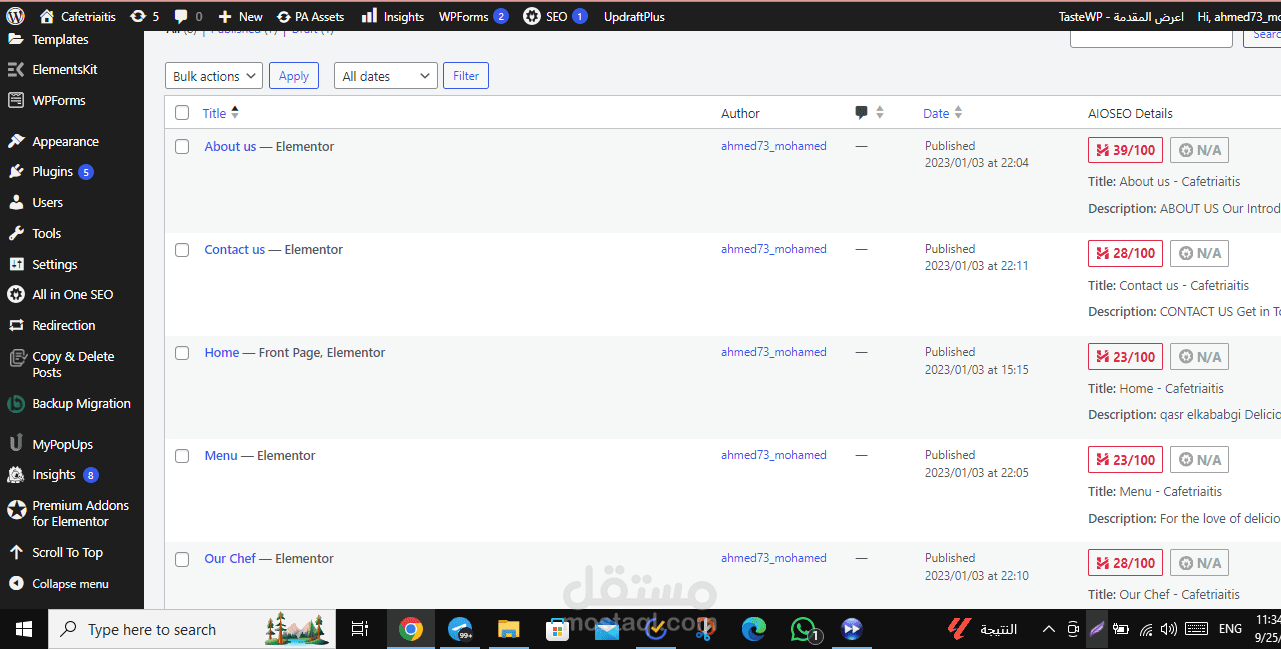1281x649 pixels.
Task: Click Scroll To Top sidebar item
Action: (x=67, y=552)
